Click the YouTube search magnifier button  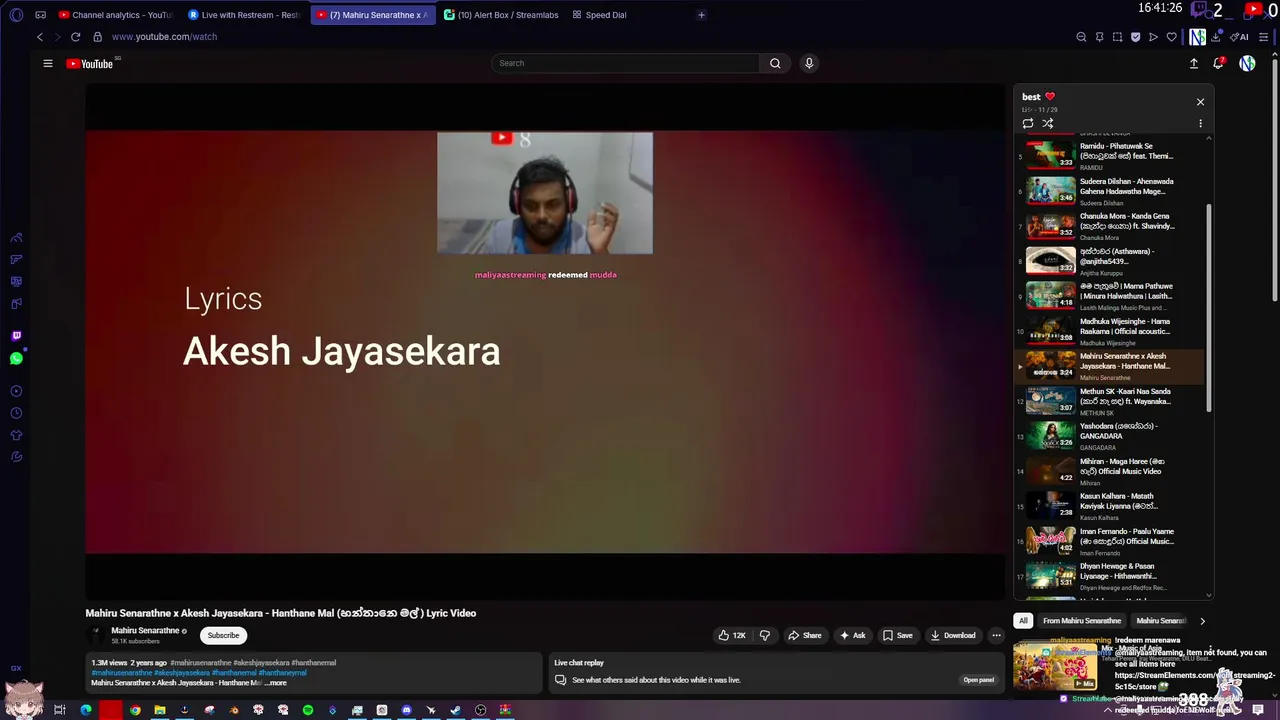pos(775,63)
